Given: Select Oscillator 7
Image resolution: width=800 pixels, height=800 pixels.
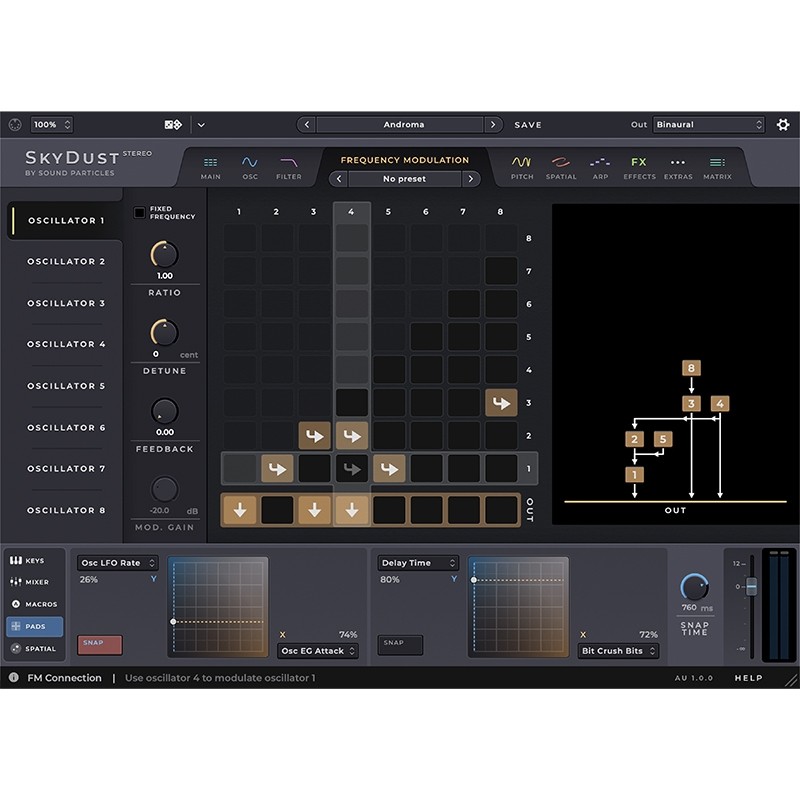Looking at the screenshot, I should (65, 468).
